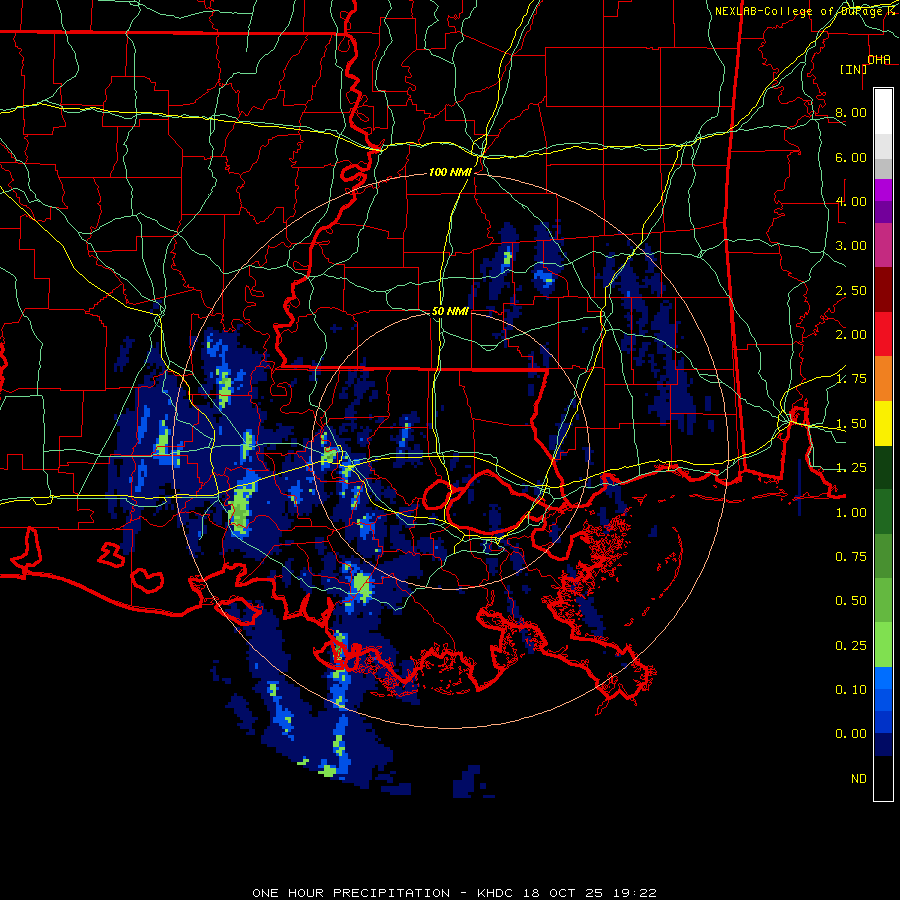Click the 0.25 legend value
900x900 pixels.
851,646
